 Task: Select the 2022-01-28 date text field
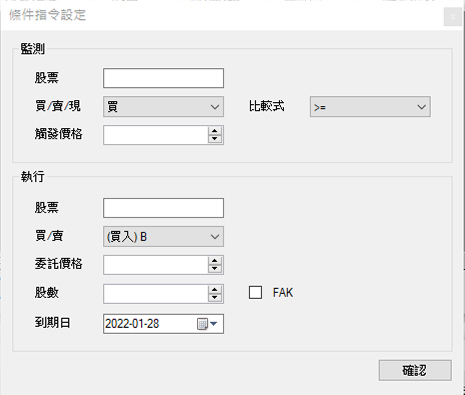tap(150, 324)
